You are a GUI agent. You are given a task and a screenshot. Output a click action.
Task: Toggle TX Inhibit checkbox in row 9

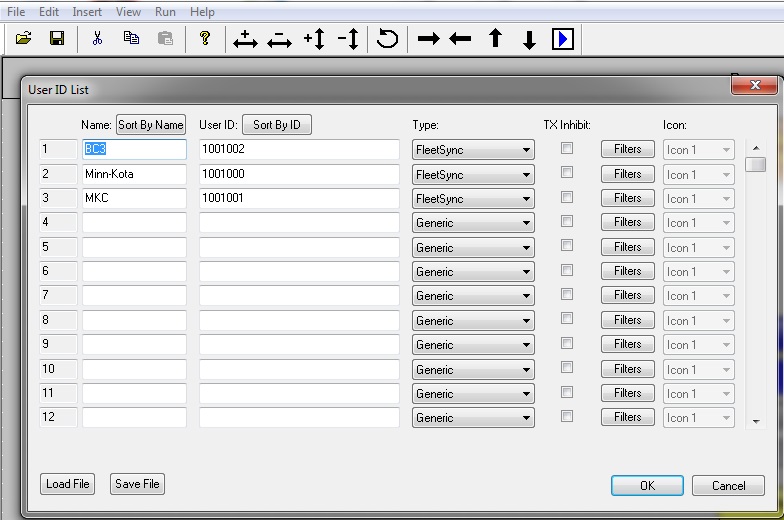(566, 343)
